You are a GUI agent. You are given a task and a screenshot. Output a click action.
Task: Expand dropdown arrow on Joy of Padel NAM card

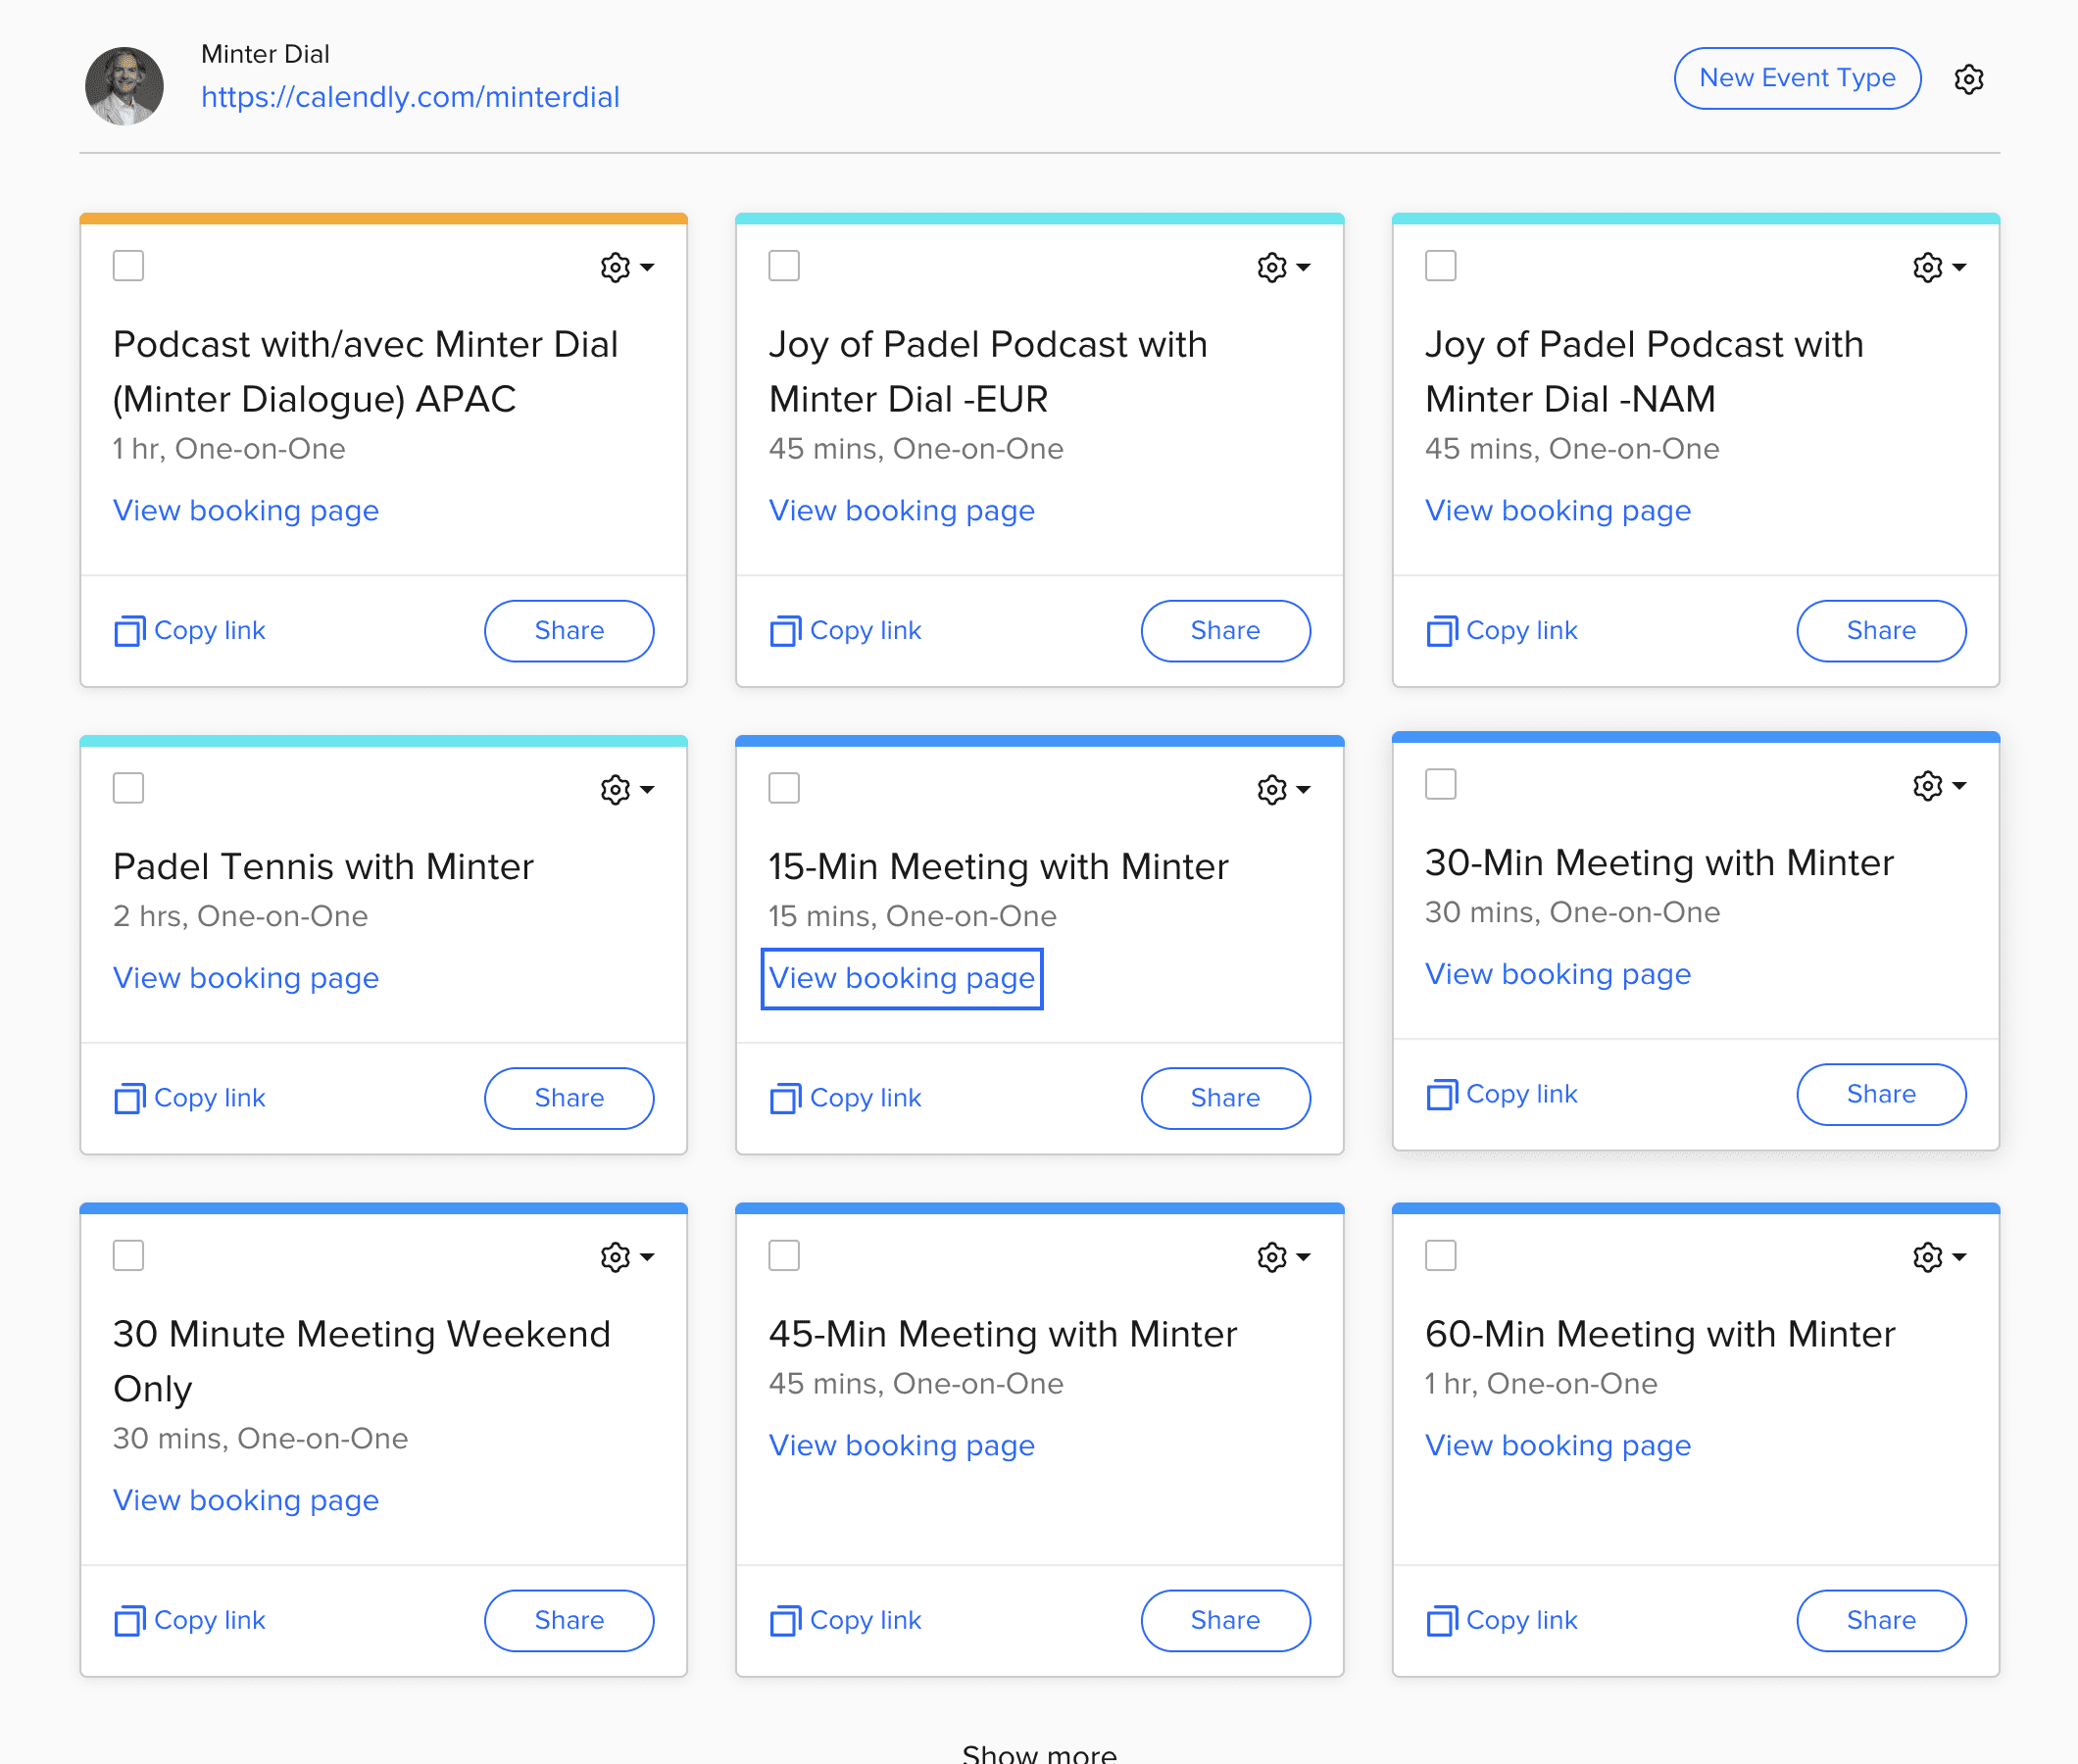click(1959, 266)
